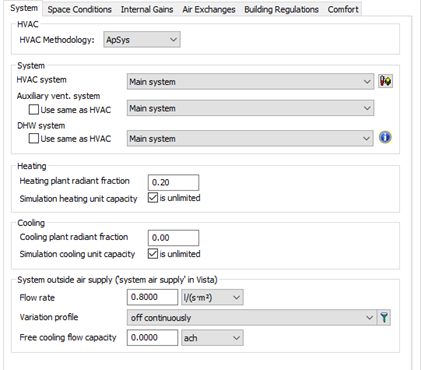This screenshot has height=370, width=421.
Task: Open the variation profile dropdown
Action: click(252, 317)
